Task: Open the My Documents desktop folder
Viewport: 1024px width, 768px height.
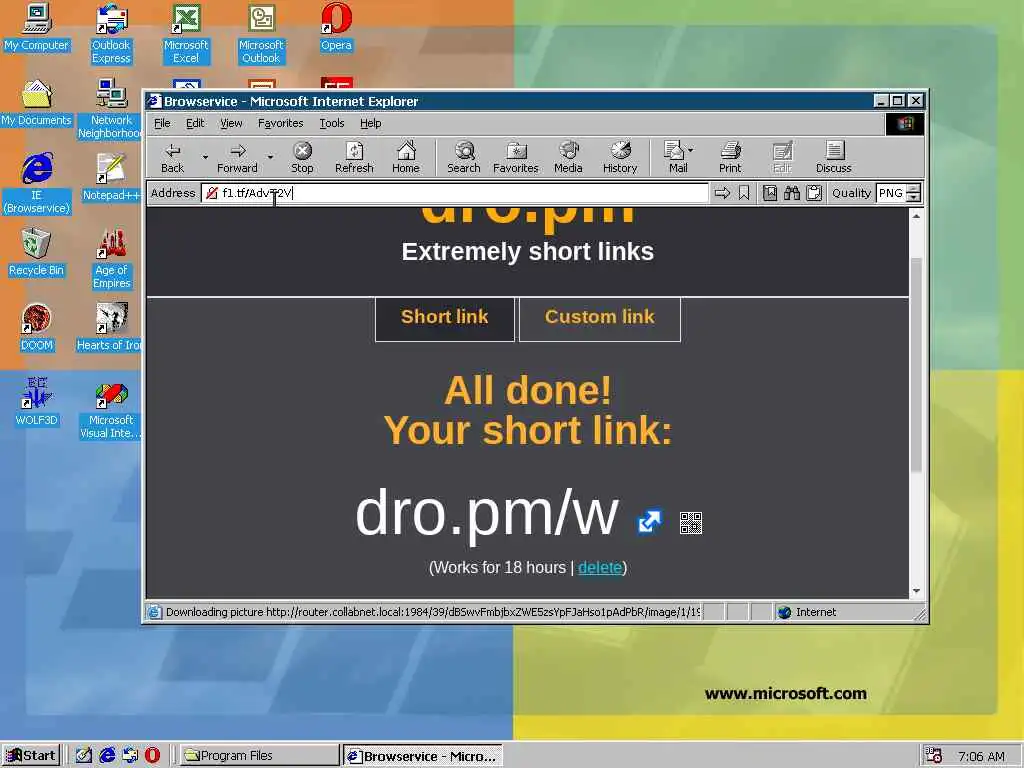Action: [37, 103]
